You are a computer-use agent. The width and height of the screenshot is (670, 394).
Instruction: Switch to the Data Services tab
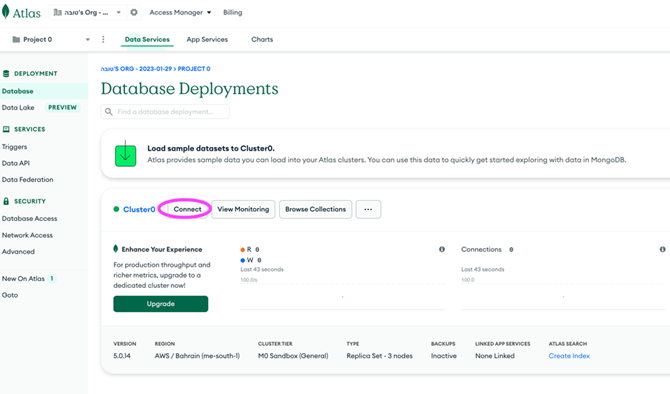[147, 39]
